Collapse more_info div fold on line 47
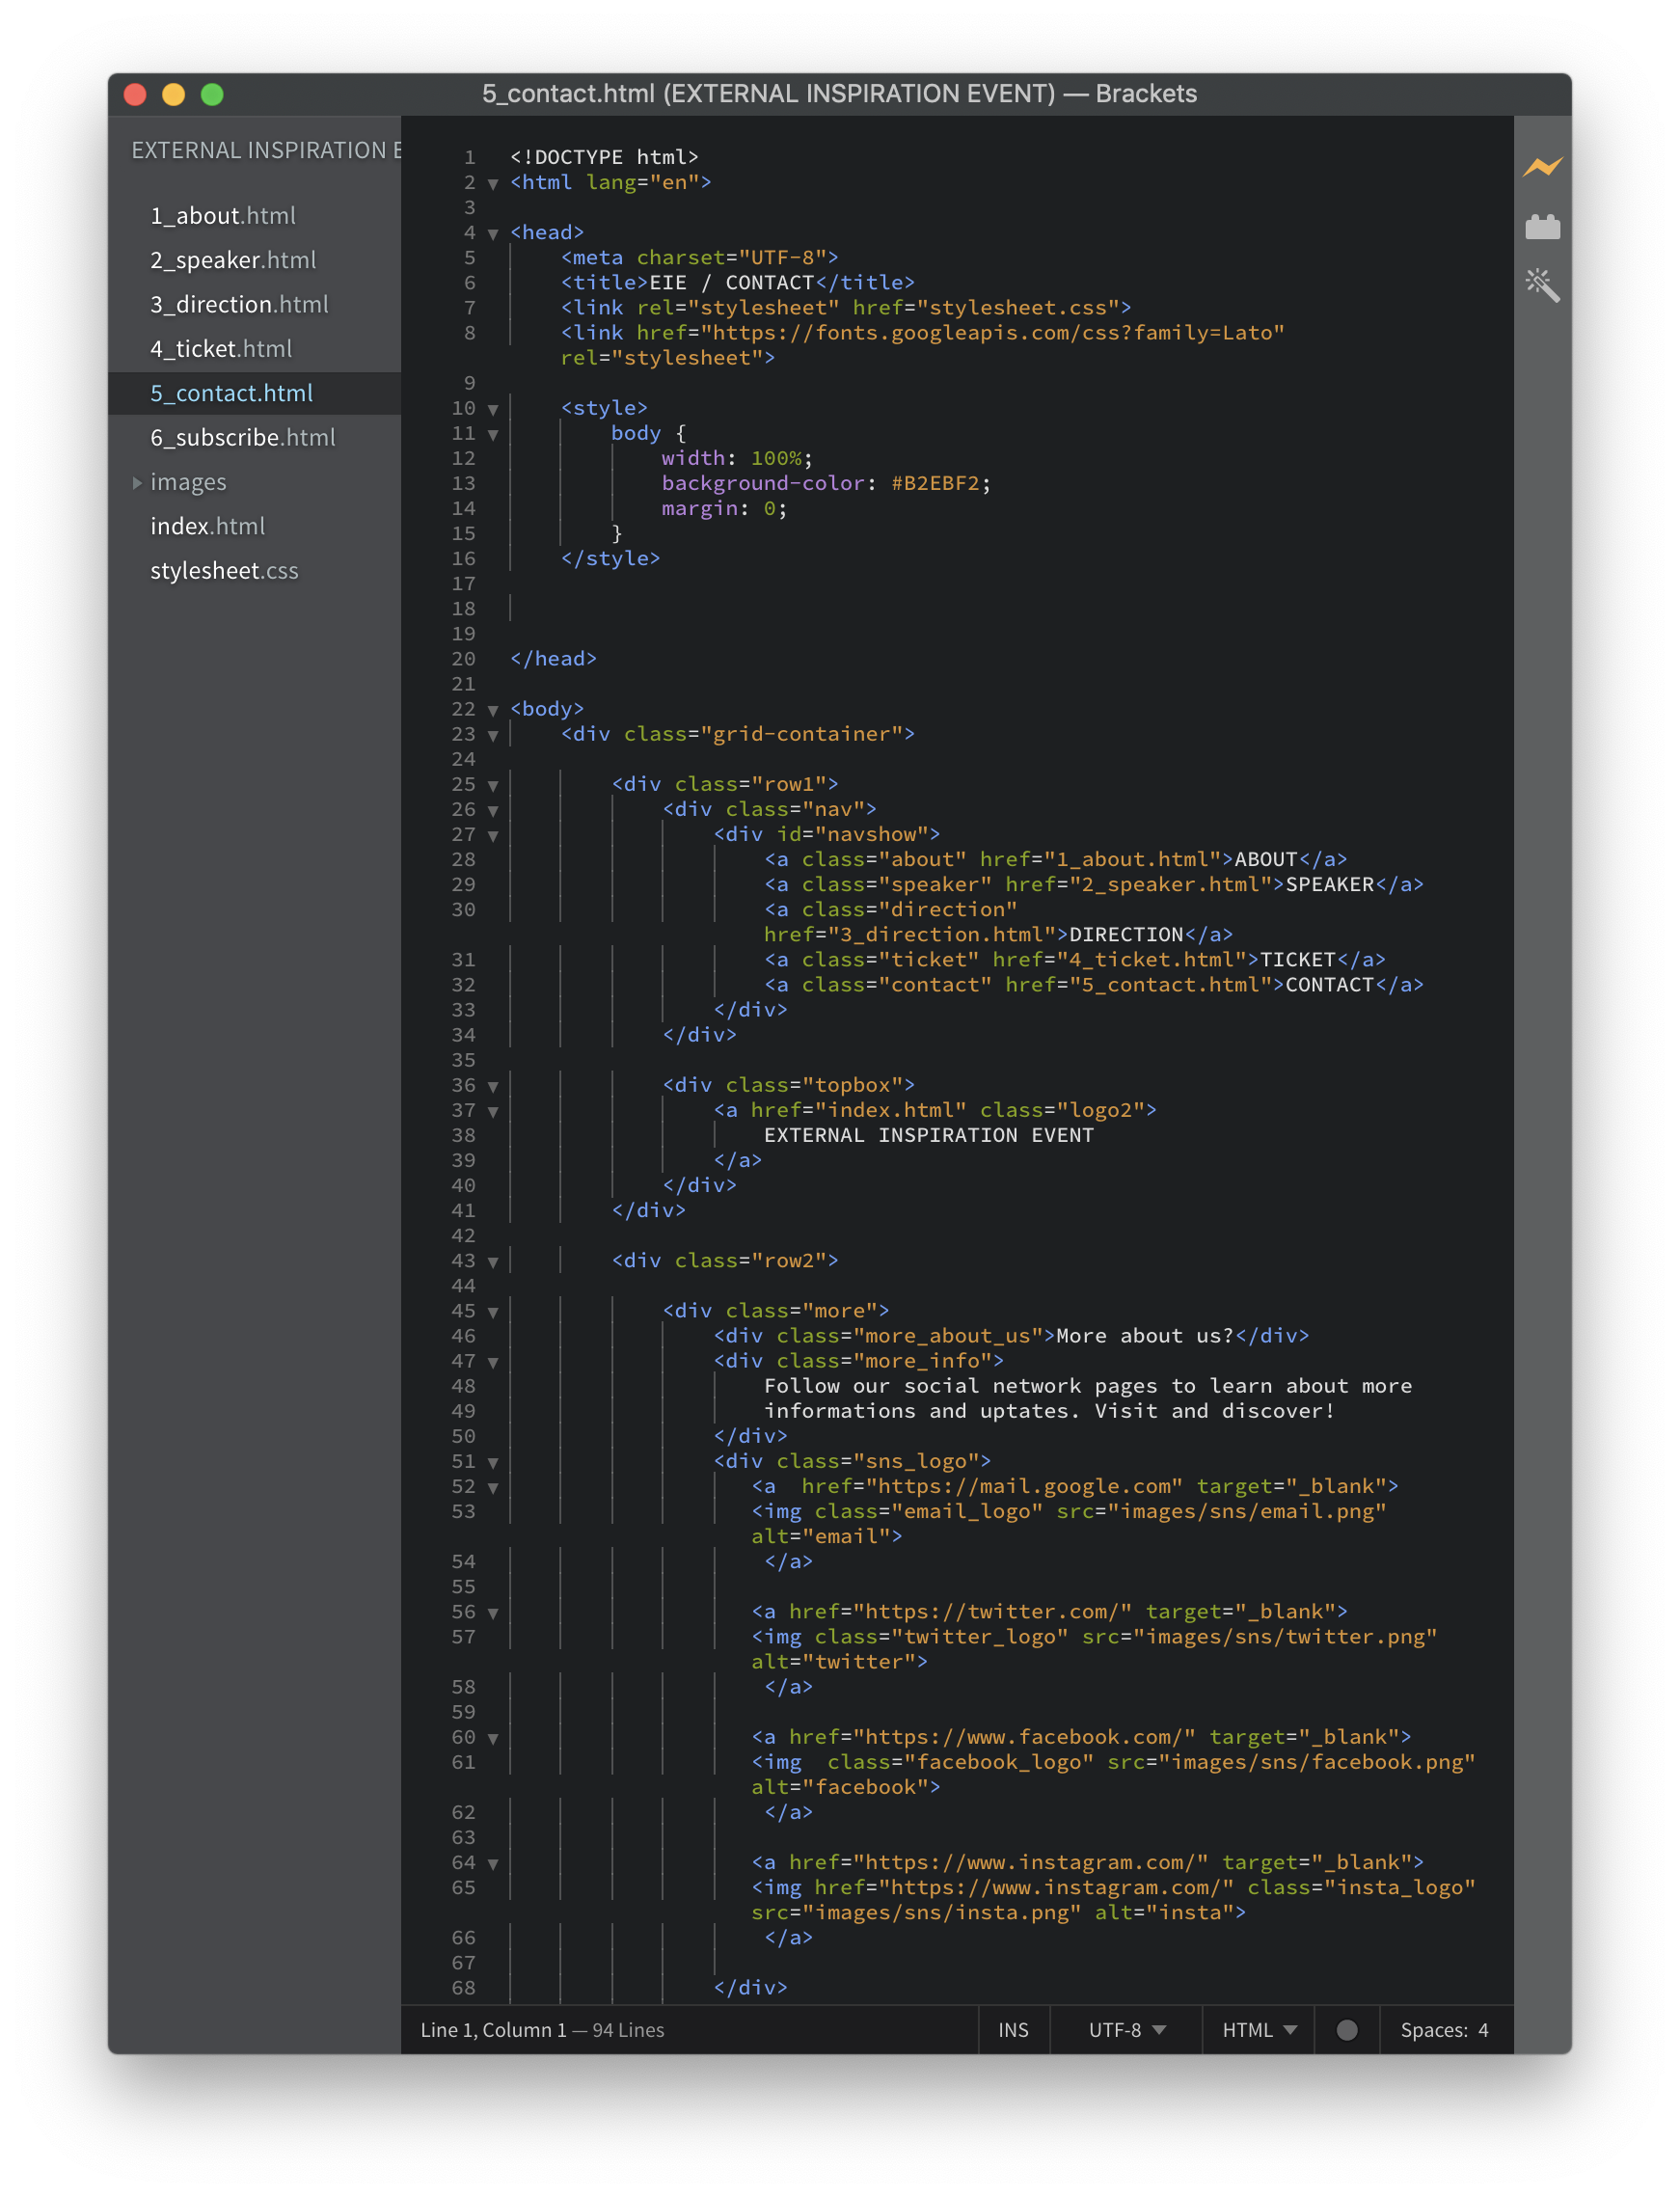This screenshot has width=1680, height=2197. (x=492, y=1362)
